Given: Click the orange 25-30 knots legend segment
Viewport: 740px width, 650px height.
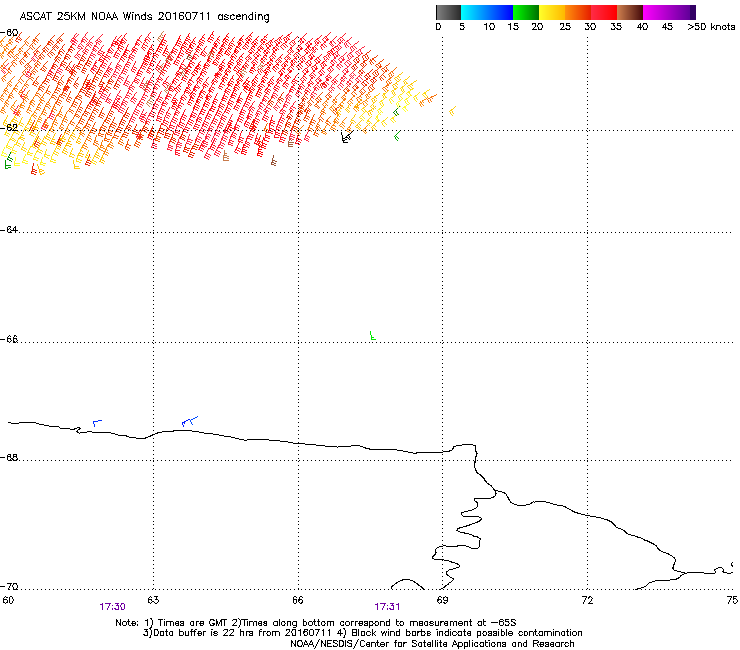Looking at the screenshot, I should pos(578,12).
